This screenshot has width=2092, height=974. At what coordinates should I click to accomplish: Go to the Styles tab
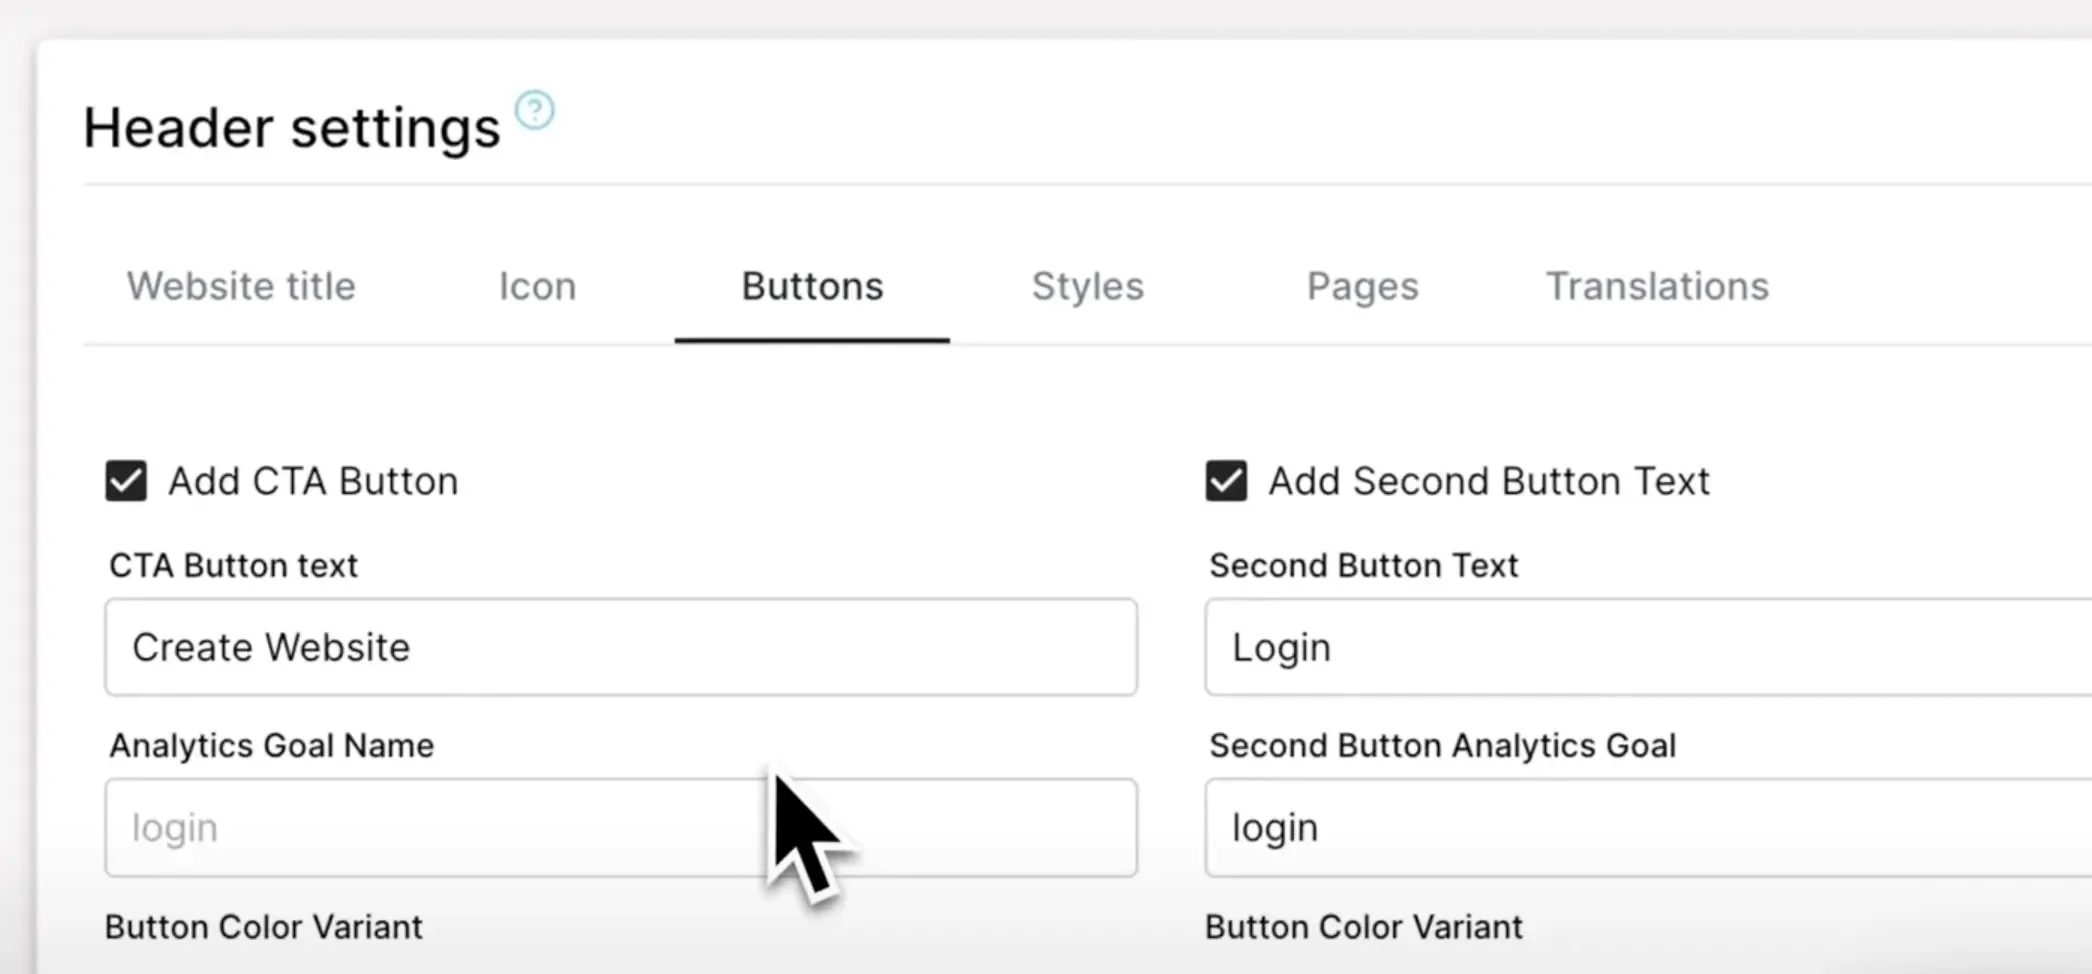[1087, 286]
